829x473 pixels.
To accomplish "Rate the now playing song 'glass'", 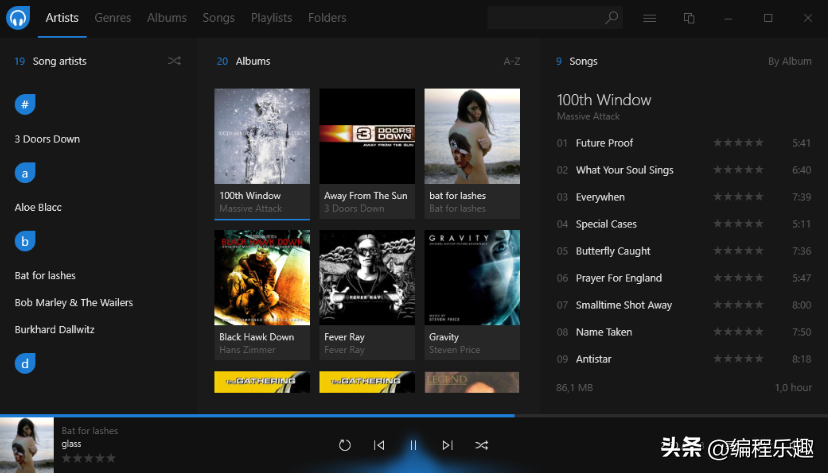I will pos(88,458).
